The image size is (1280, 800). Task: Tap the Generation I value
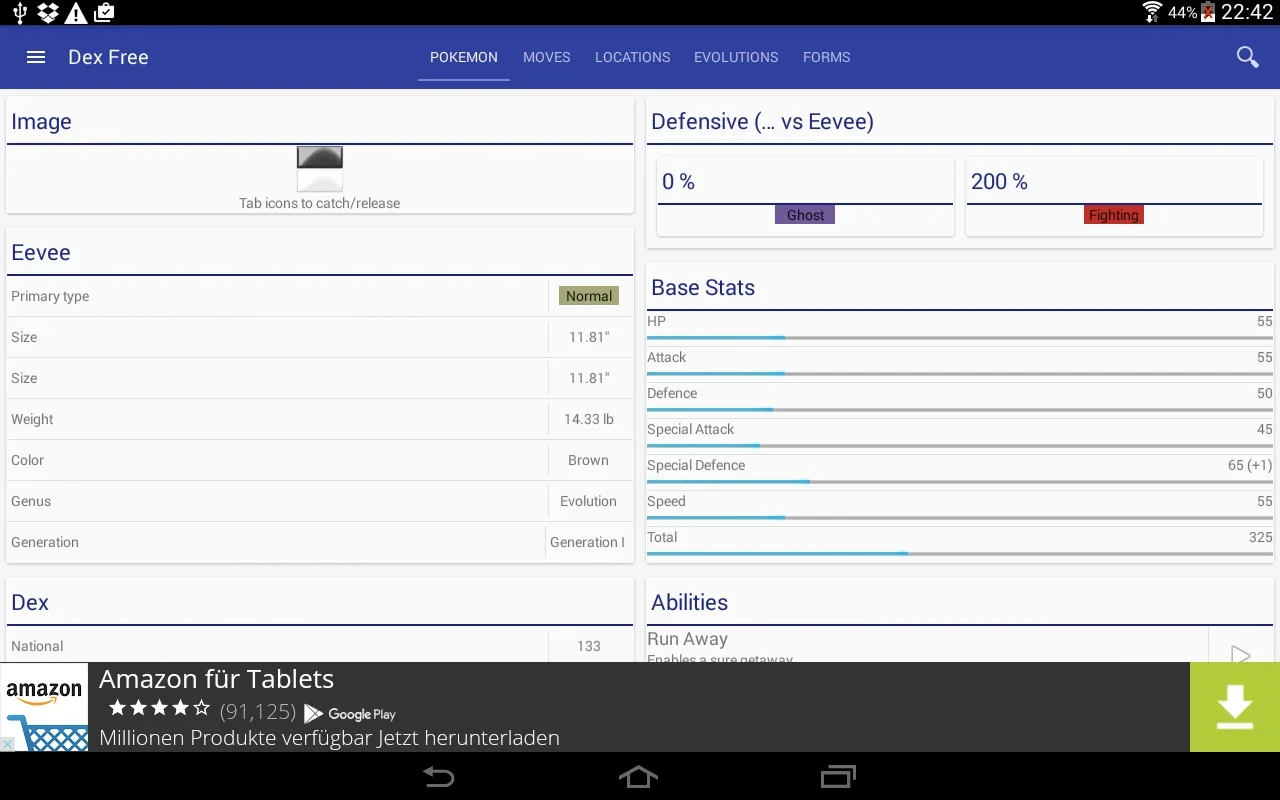tap(587, 542)
